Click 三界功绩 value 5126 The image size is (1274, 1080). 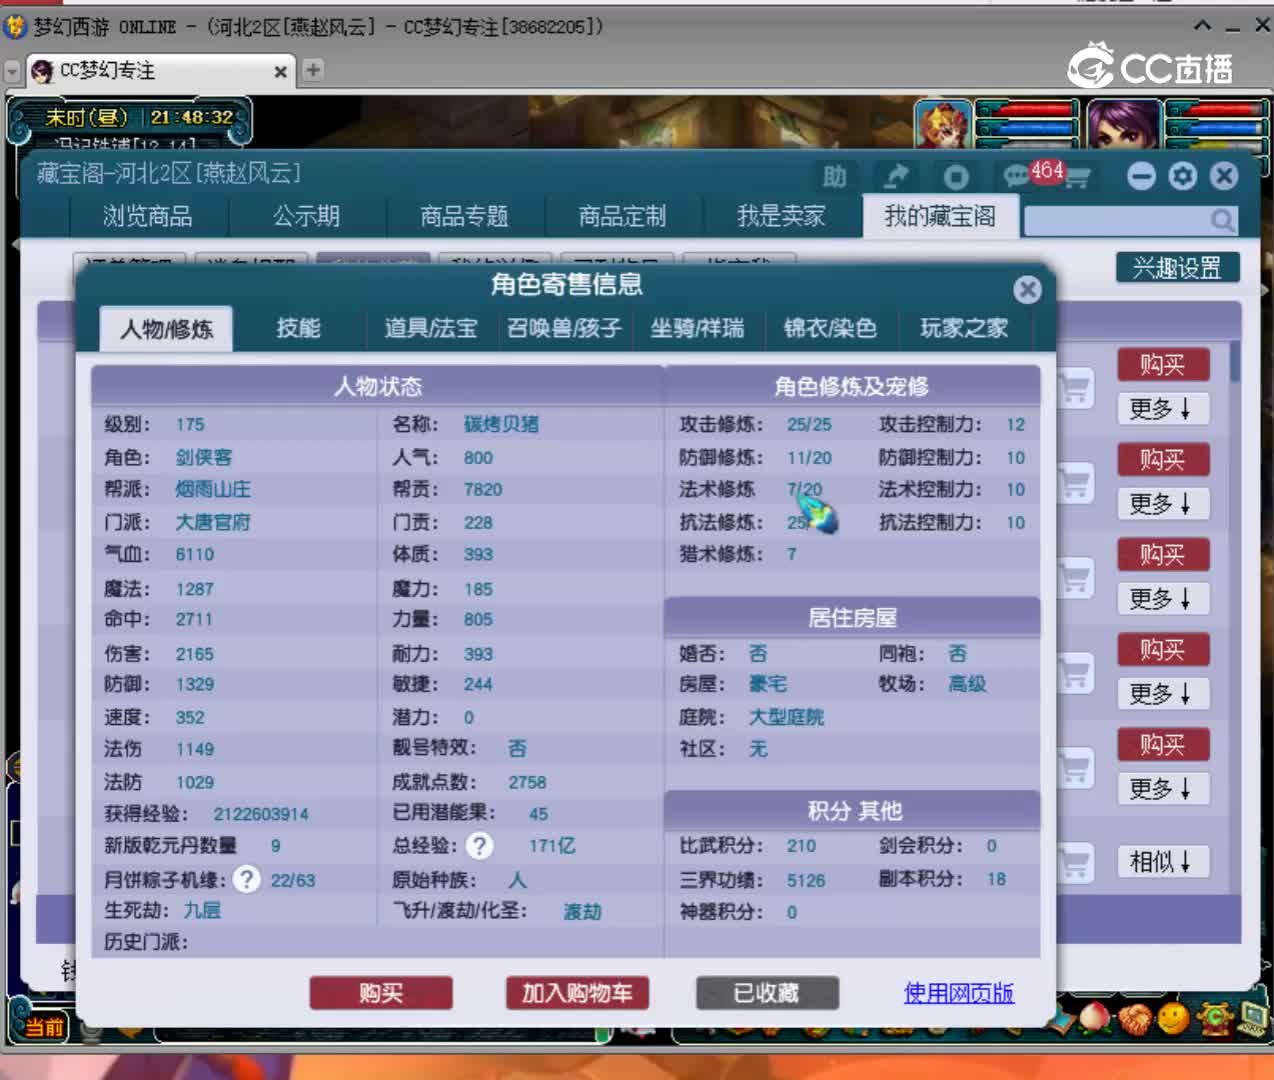click(x=806, y=880)
